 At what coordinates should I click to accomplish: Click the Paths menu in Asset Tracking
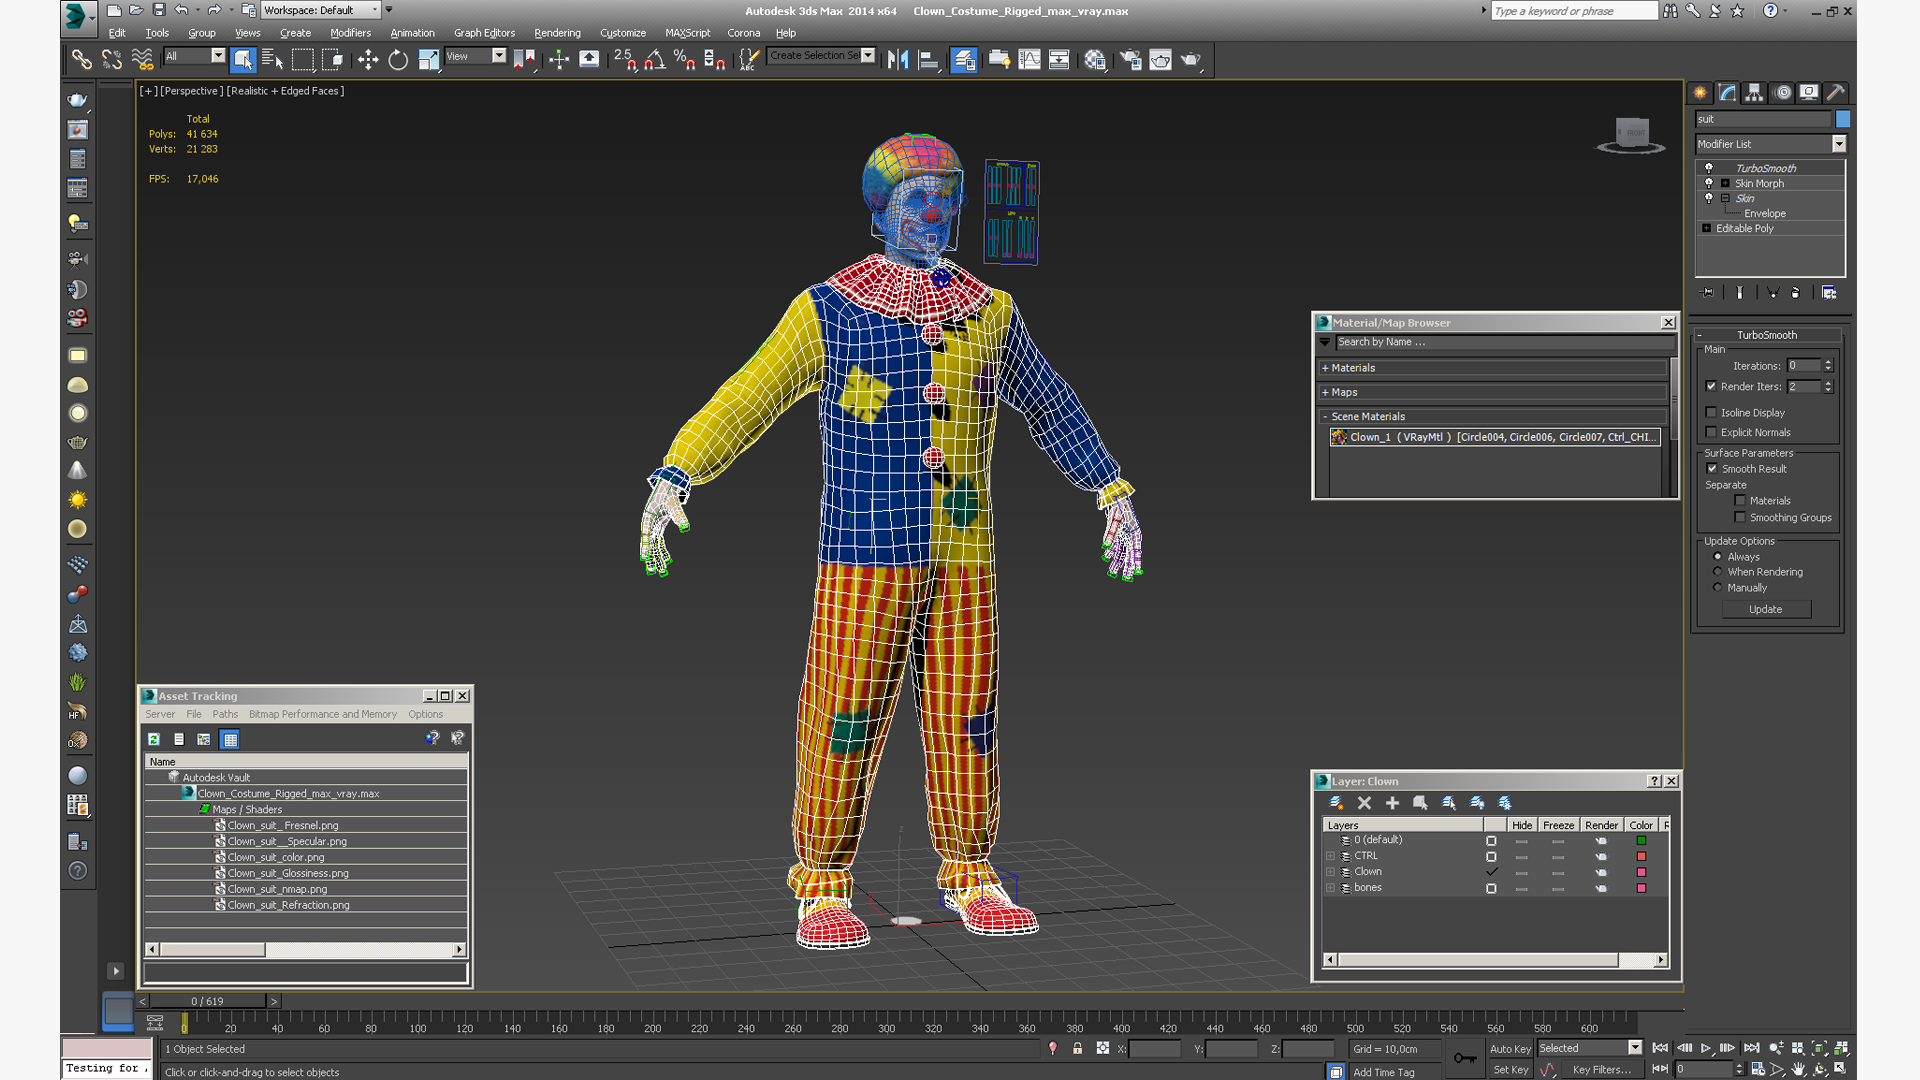(x=223, y=713)
